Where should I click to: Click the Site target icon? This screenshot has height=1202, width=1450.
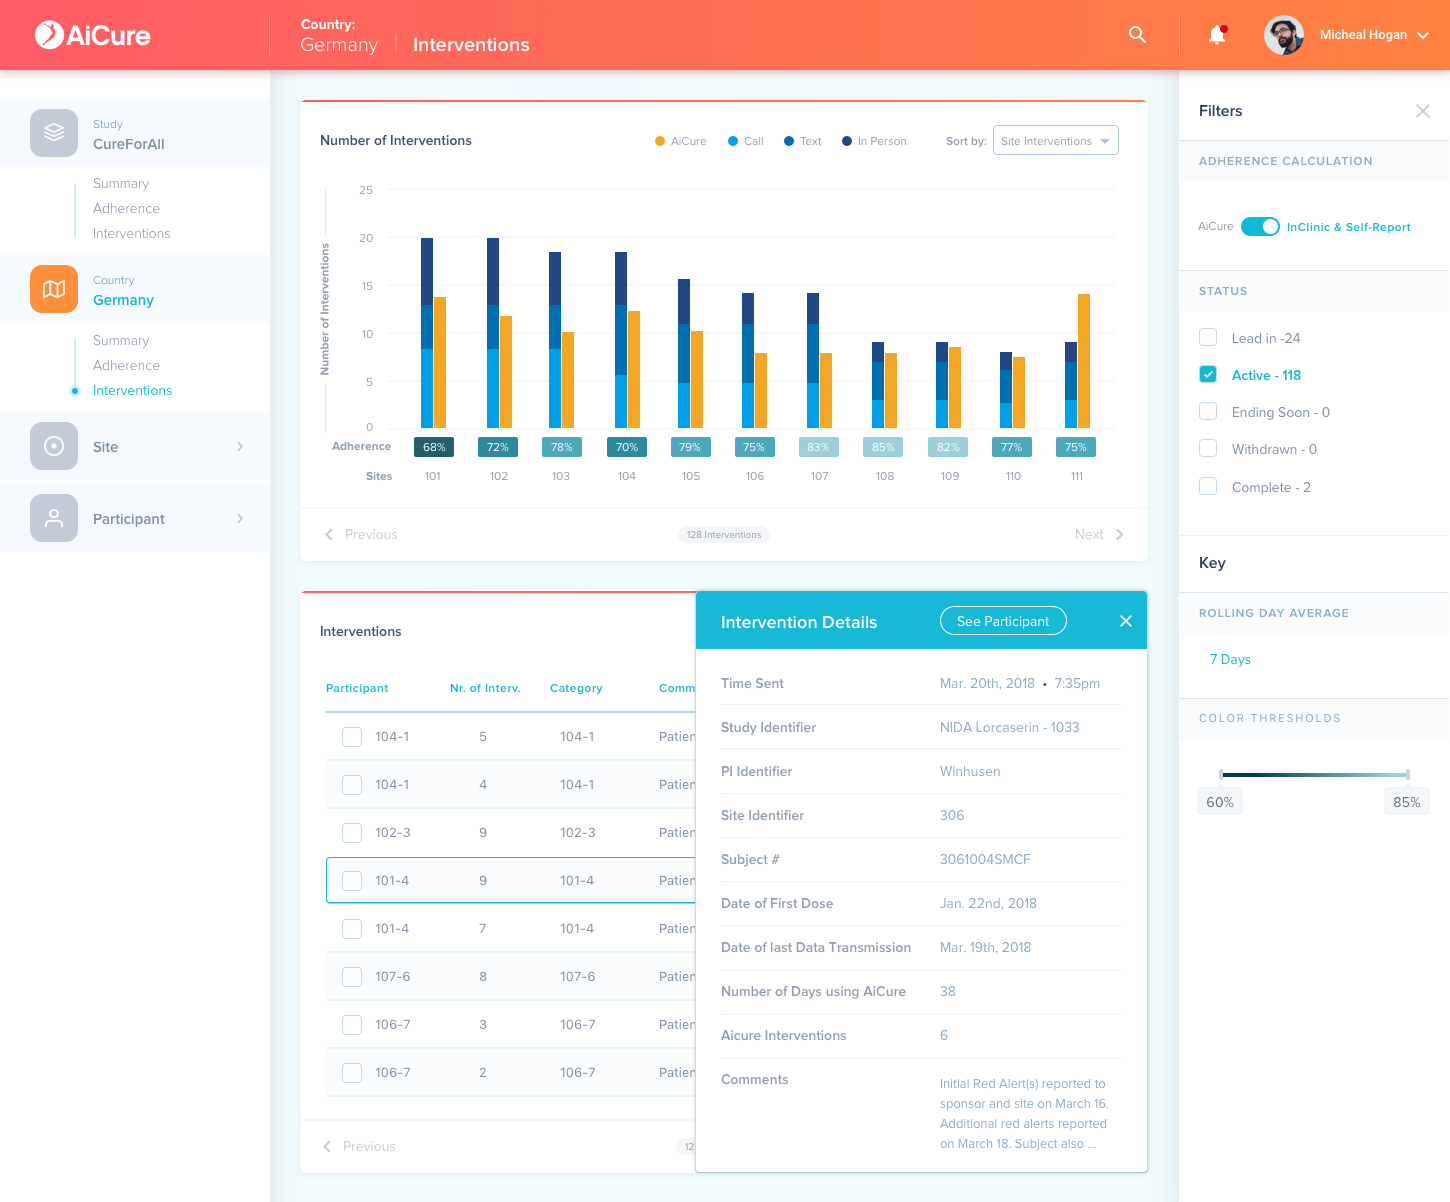coord(54,446)
